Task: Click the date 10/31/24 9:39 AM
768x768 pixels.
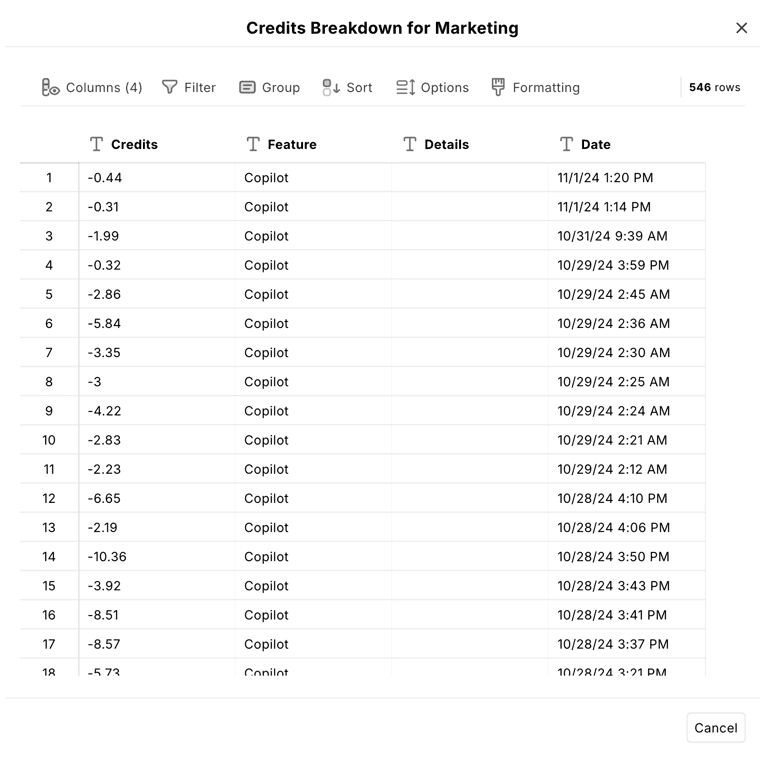Action: (612, 236)
